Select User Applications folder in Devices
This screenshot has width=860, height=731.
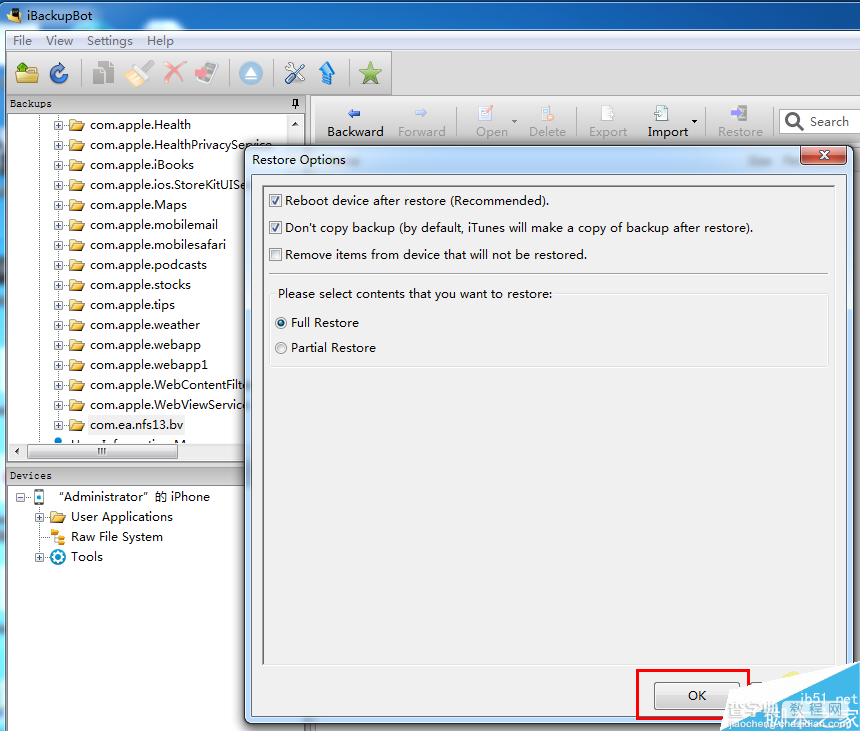coord(122,517)
